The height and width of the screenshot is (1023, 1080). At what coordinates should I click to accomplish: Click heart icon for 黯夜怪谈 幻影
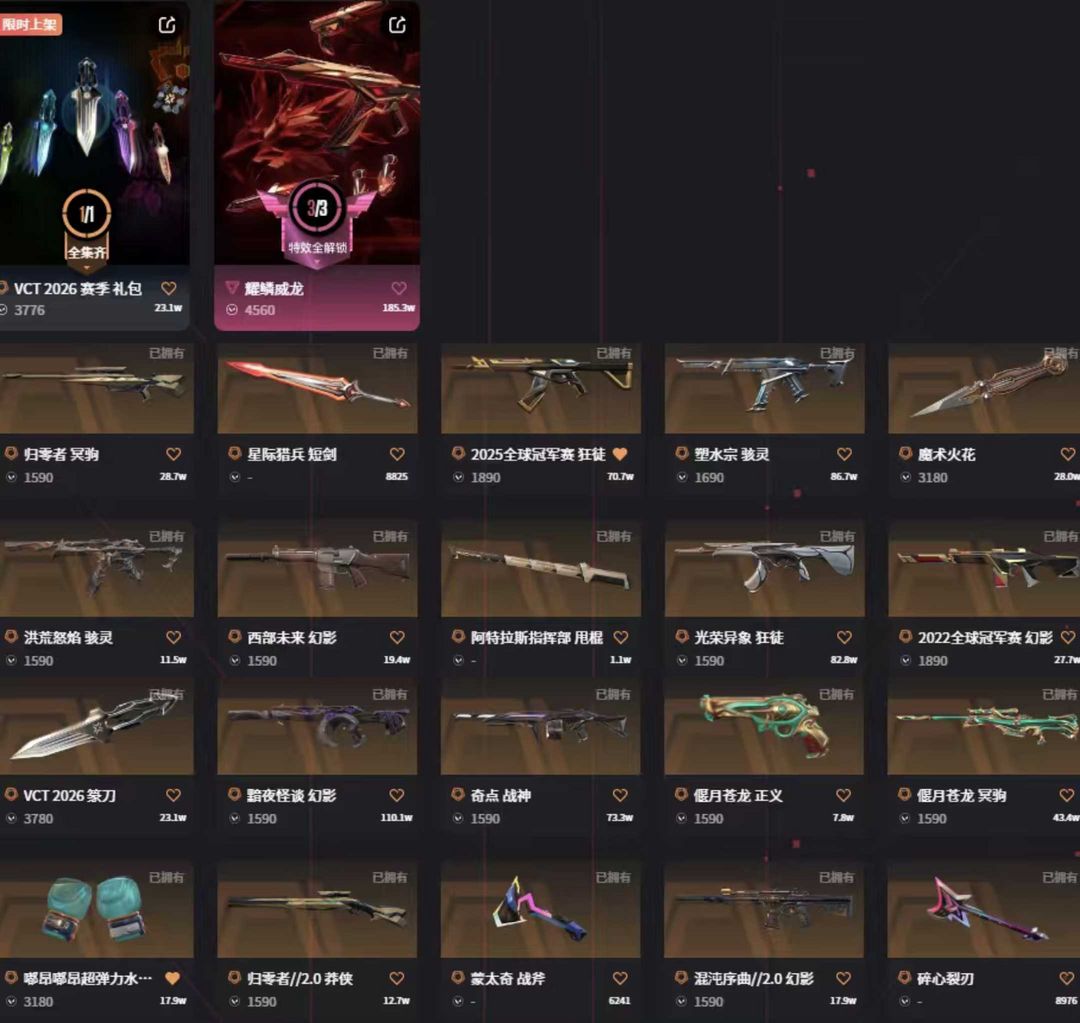click(397, 795)
